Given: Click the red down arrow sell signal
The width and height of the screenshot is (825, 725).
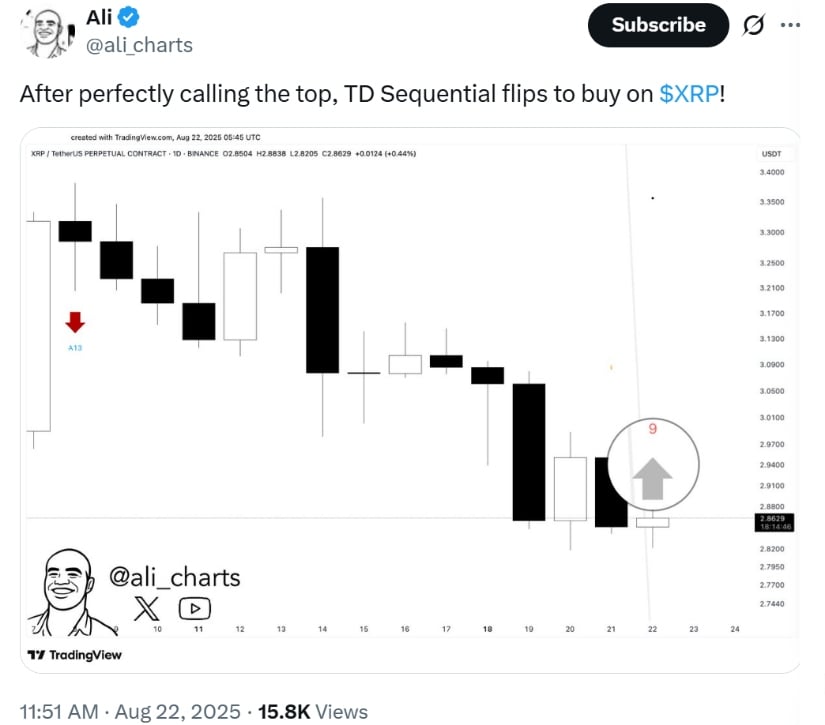Looking at the screenshot, I should pyautogui.click(x=75, y=322).
